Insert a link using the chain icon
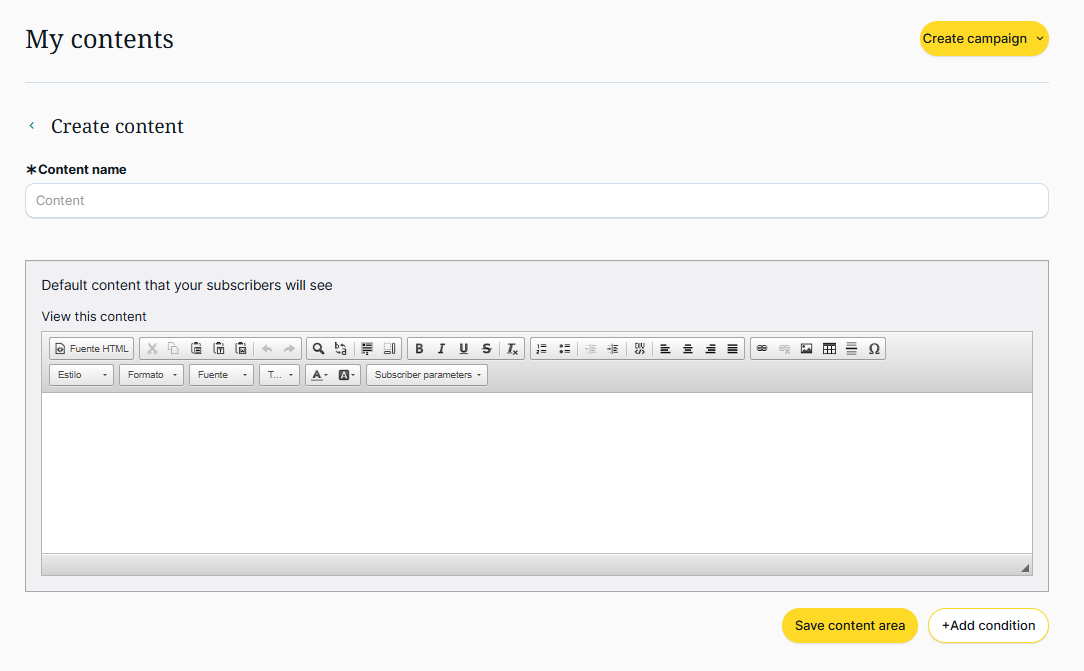Viewport: 1084px width, 671px height. [x=761, y=349]
